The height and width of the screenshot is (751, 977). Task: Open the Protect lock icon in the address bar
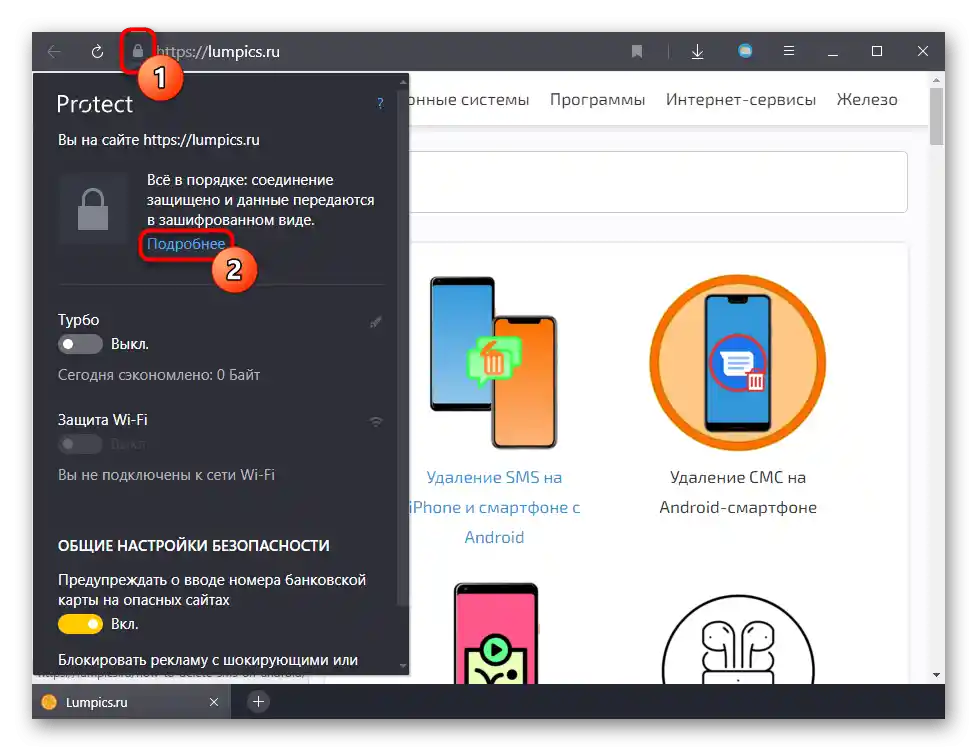click(138, 50)
